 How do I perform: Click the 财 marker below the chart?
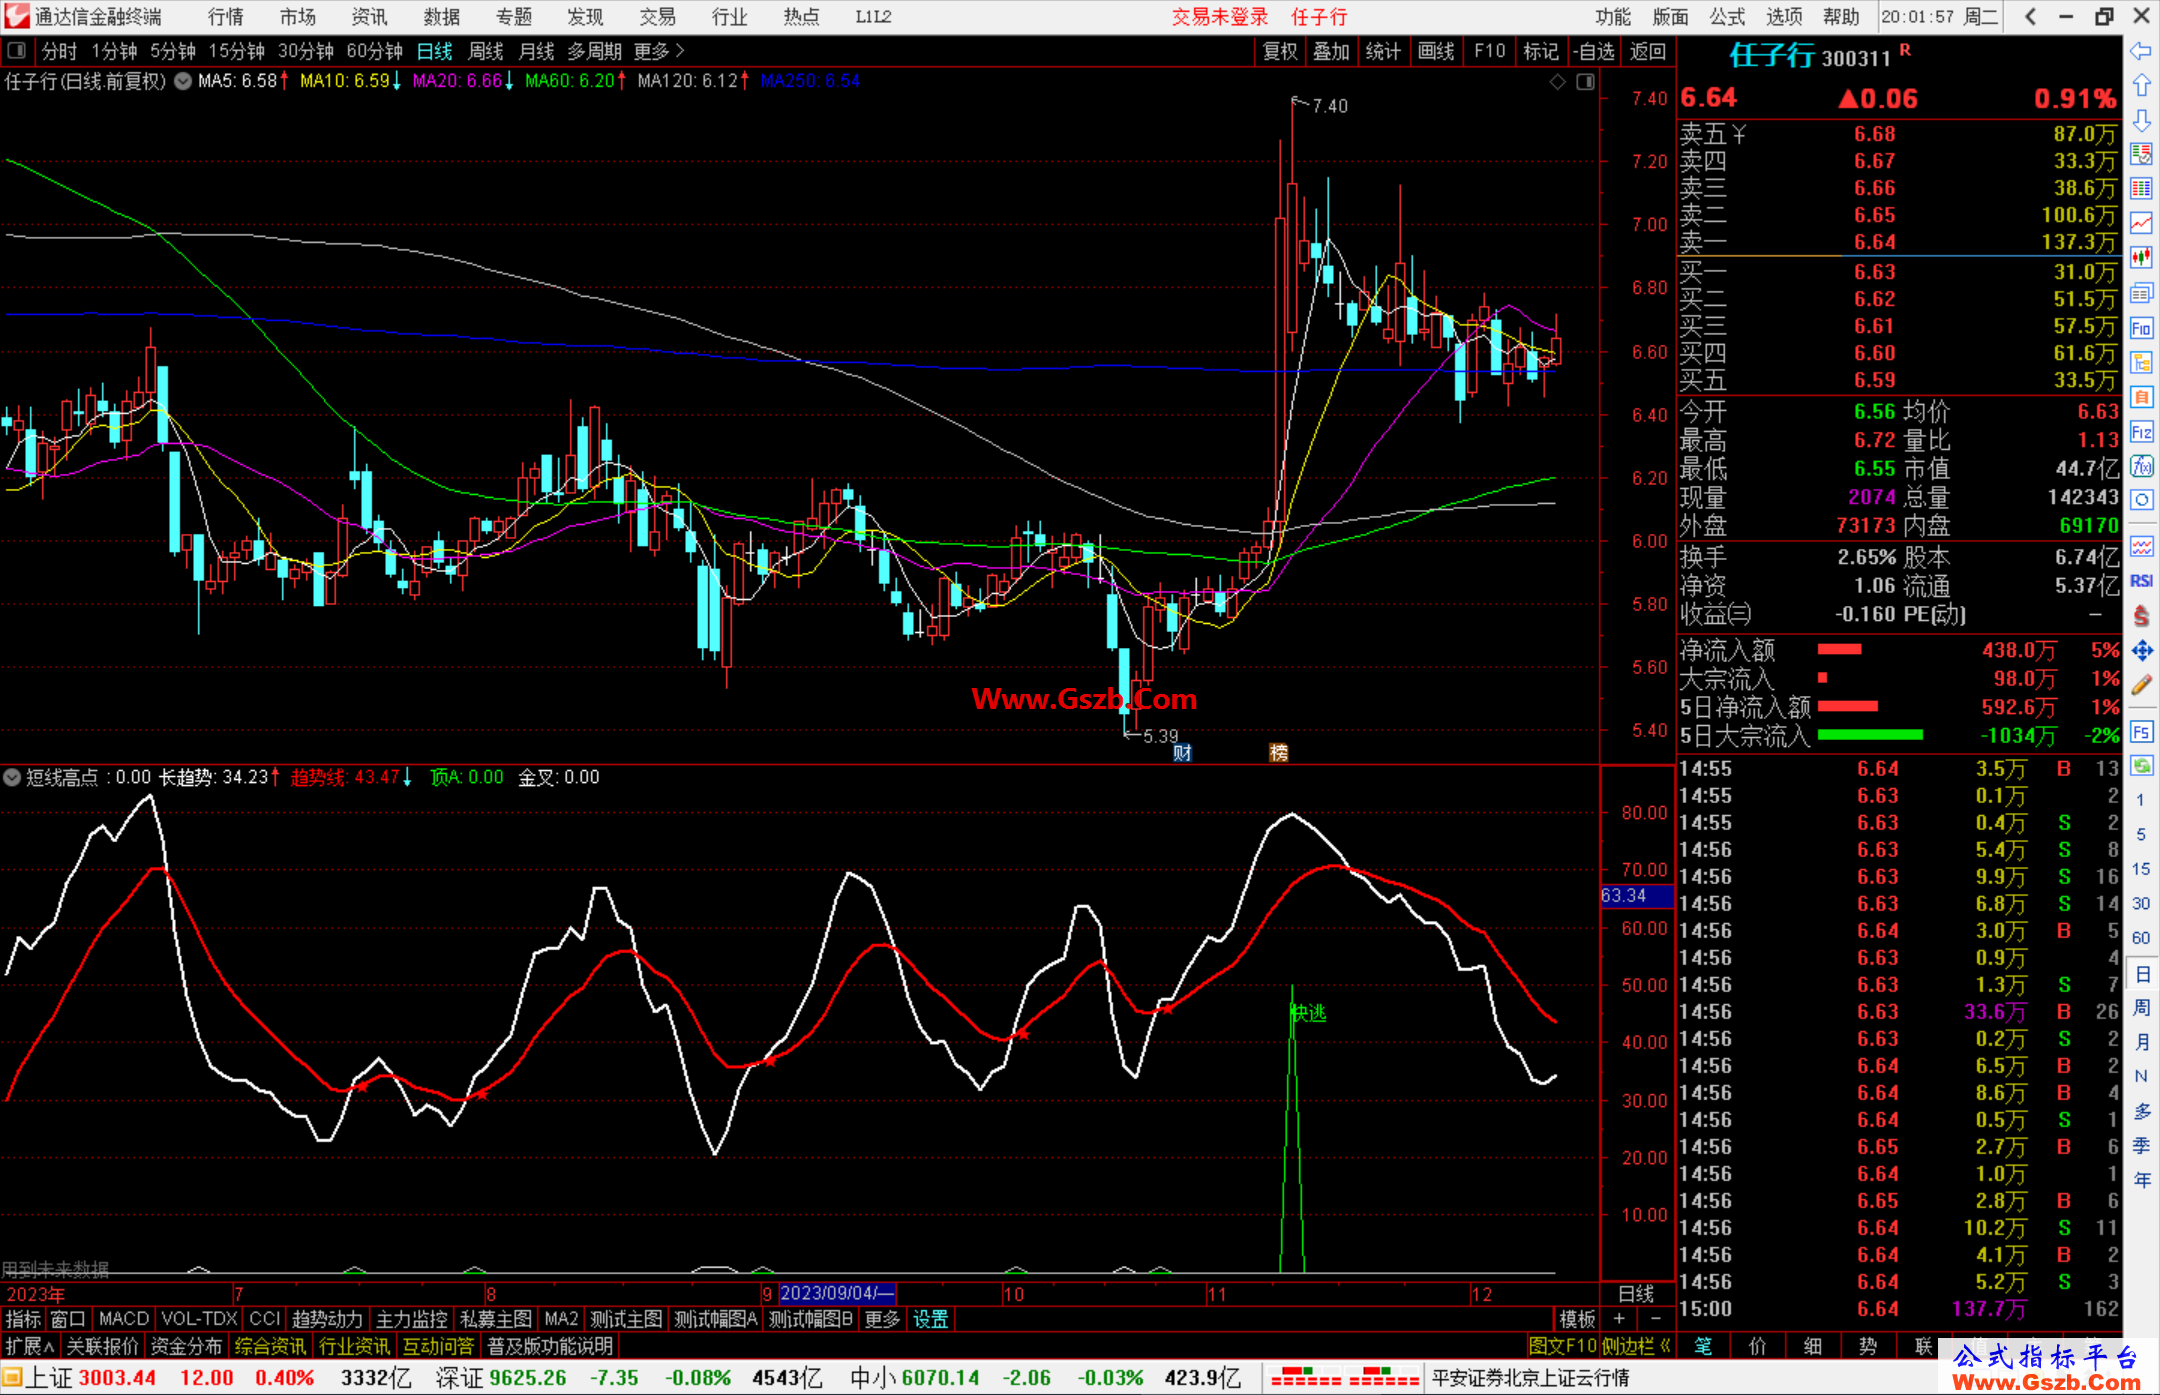pos(1182,753)
